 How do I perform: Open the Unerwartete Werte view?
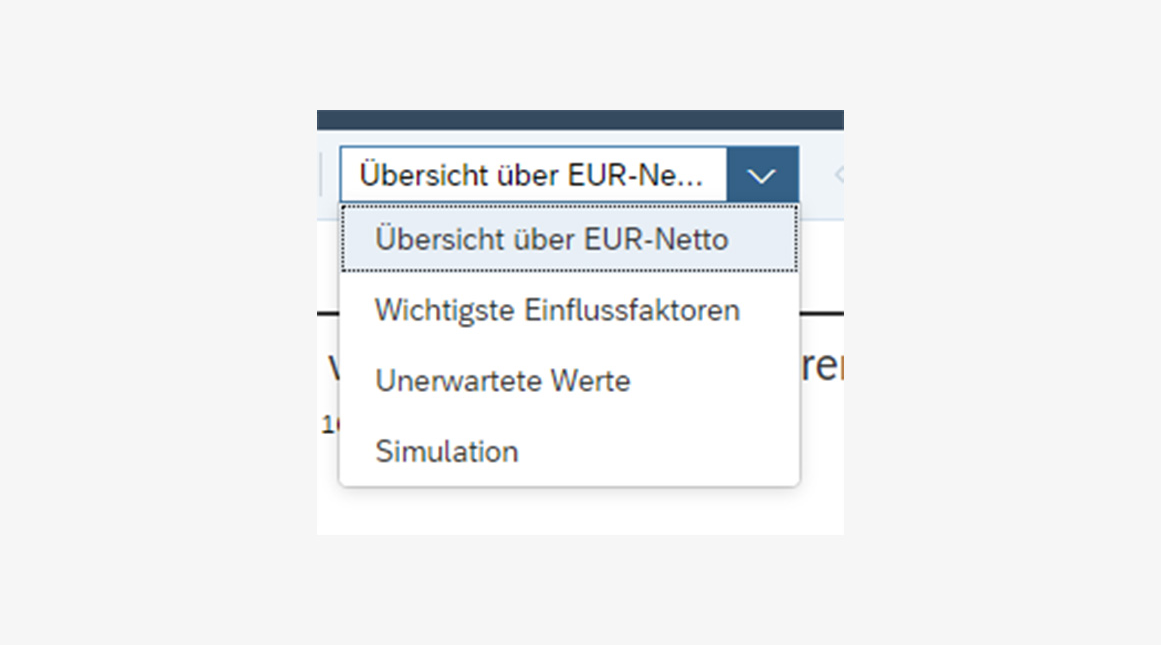(503, 381)
